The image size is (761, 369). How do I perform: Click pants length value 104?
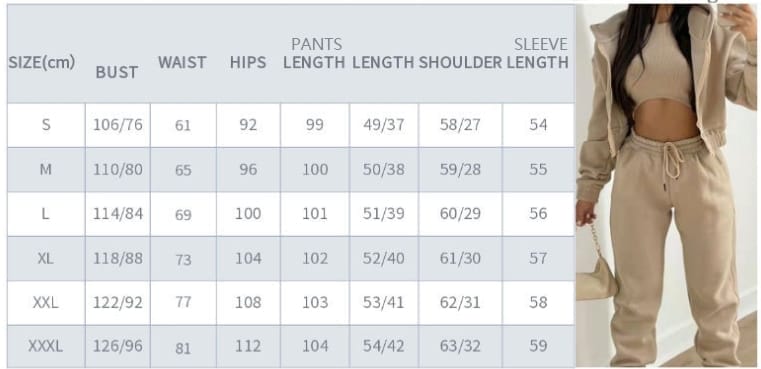(x=315, y=346)
